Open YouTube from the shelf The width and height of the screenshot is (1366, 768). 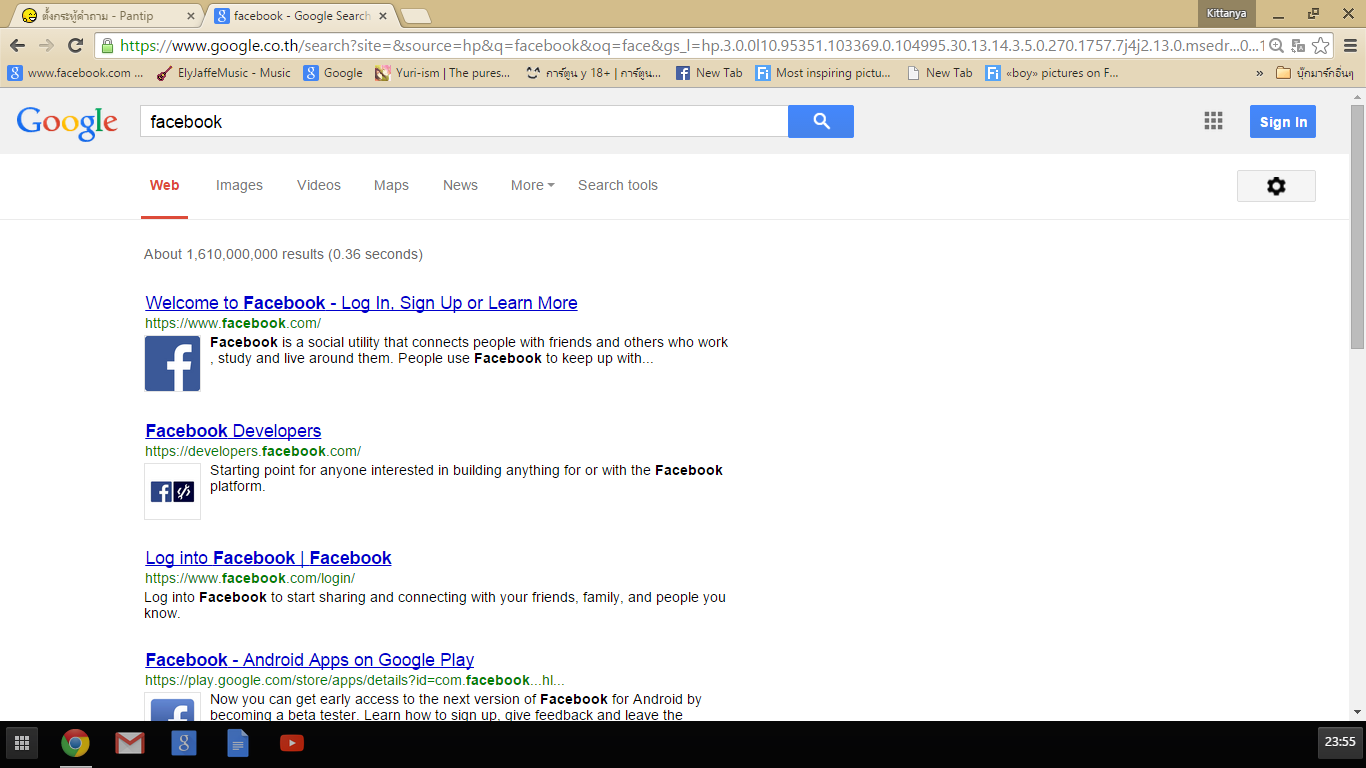(291, 743)
